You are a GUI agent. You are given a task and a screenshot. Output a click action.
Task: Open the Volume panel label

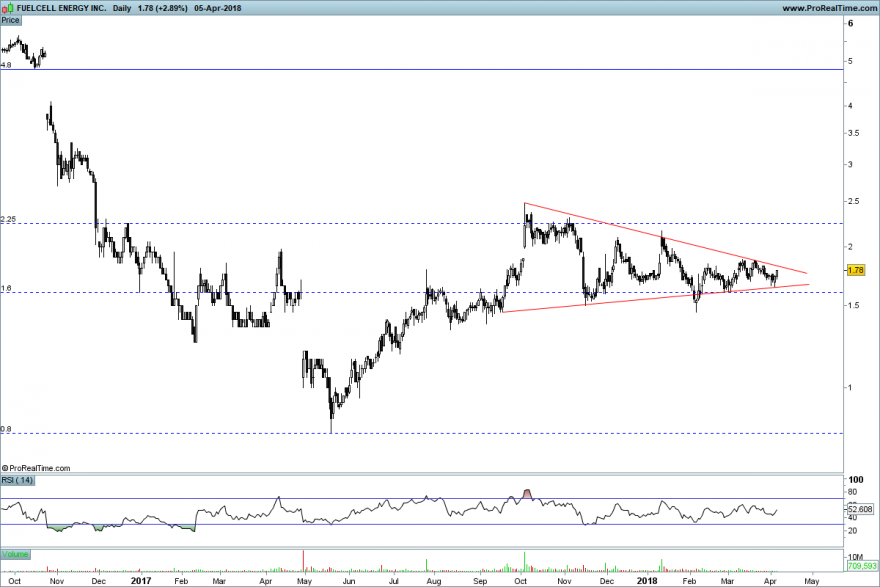click(x=15, y=554)
